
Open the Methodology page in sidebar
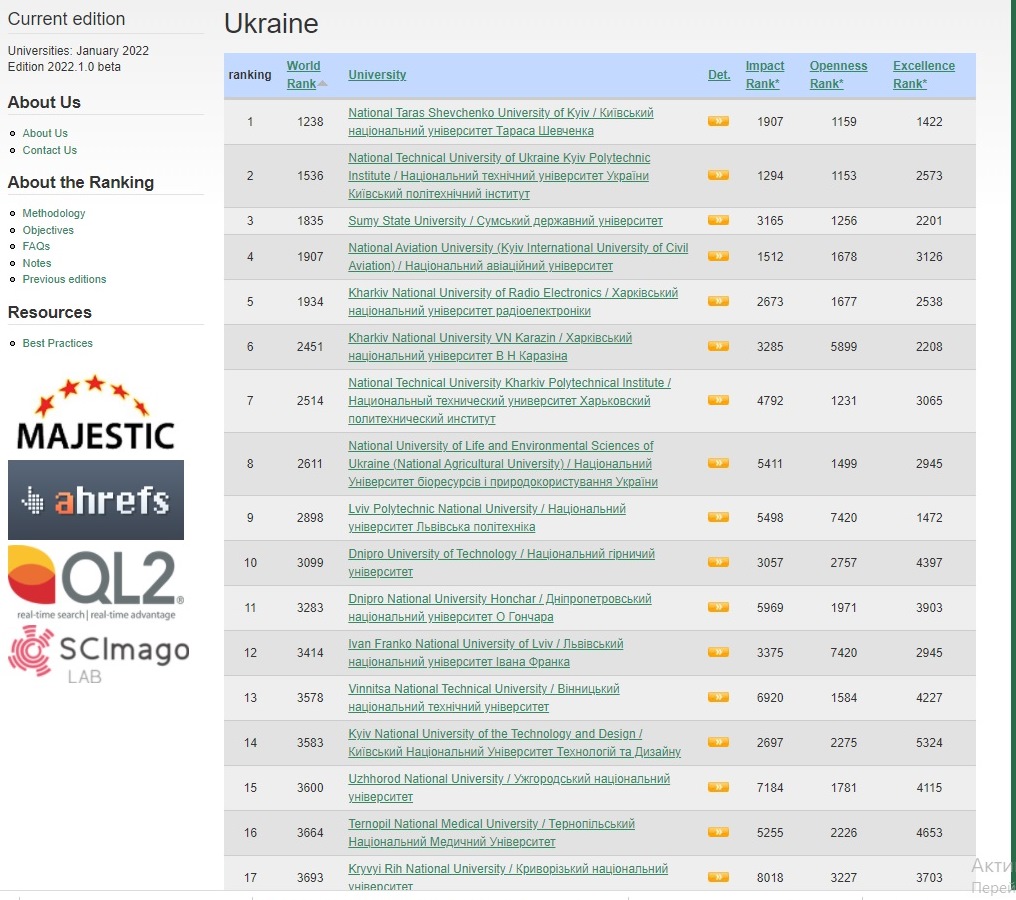[x=54, y=213]
